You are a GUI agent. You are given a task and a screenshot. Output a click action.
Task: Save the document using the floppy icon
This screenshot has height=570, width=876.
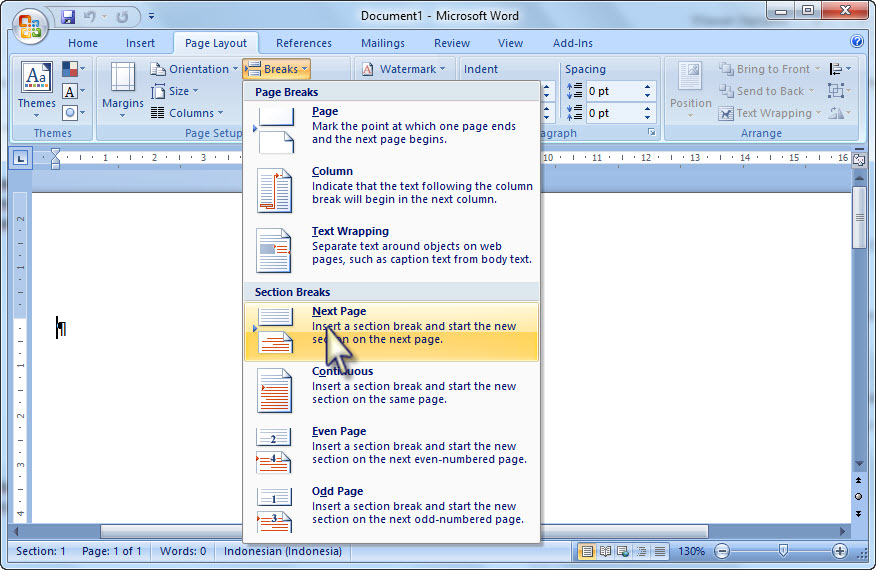click(68, 17)
